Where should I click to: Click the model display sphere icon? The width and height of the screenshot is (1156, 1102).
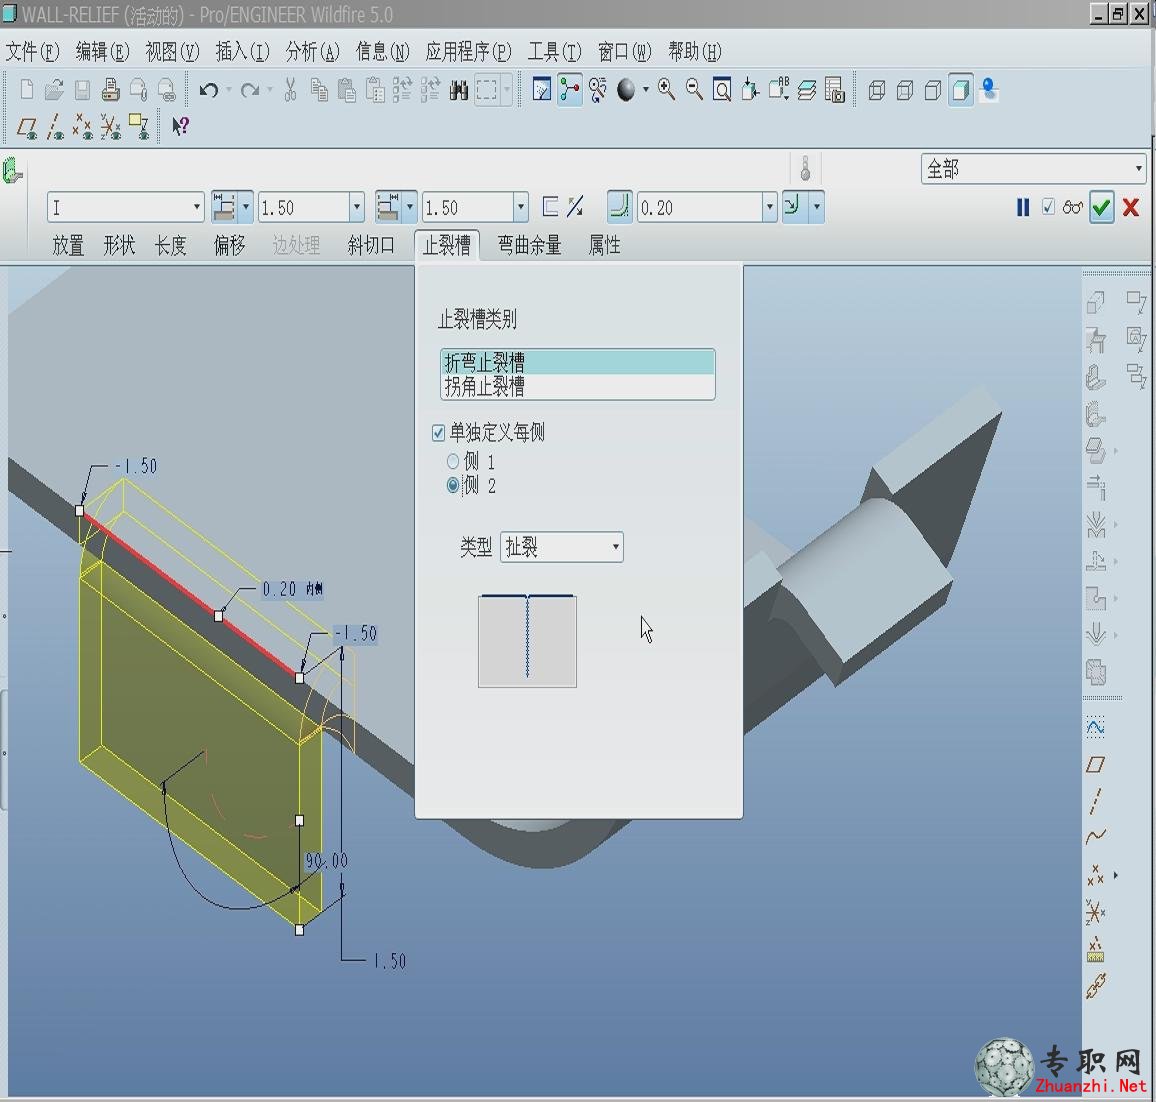[626, 90]
